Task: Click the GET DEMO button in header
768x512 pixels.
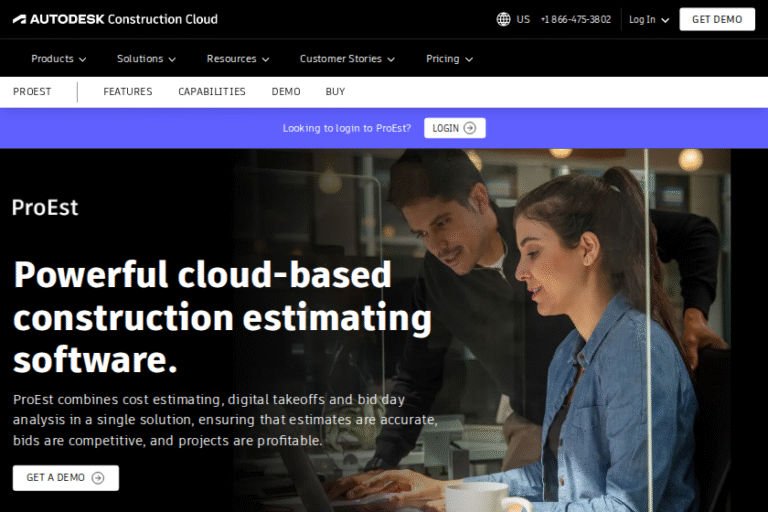Action: [x=717, y=19]
